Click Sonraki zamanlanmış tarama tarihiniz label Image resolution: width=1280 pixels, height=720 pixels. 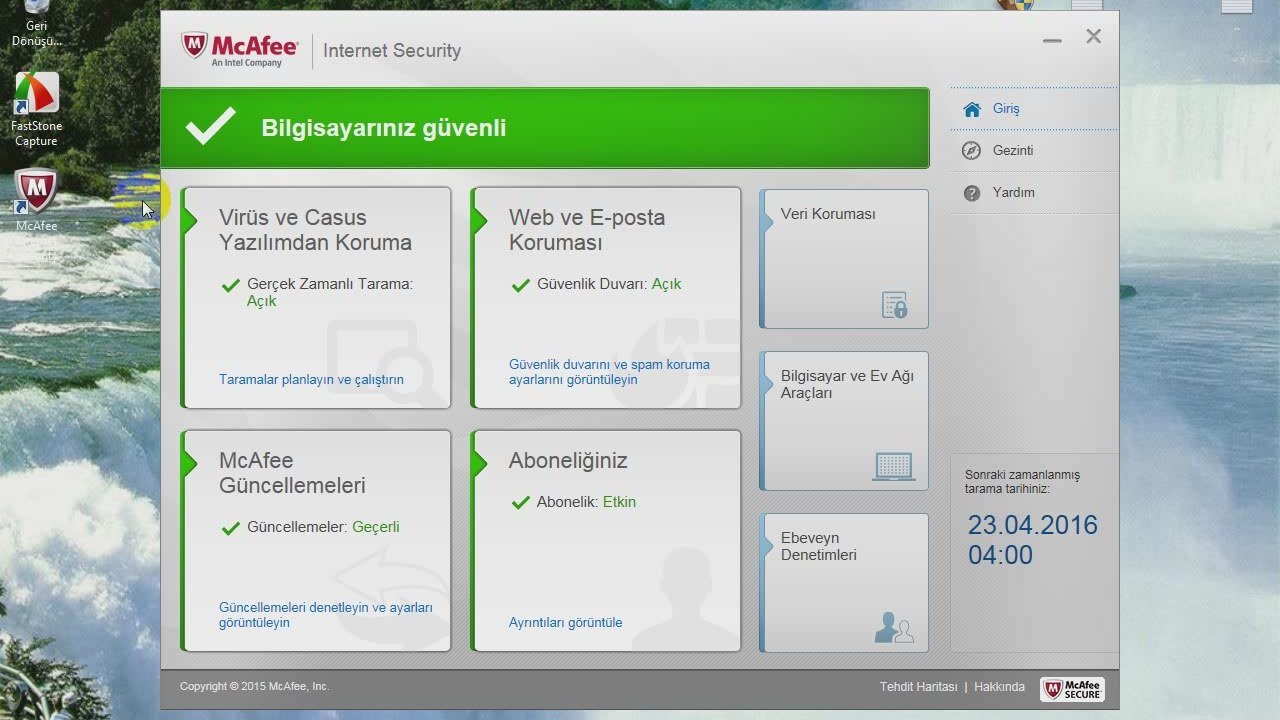click(x=1022, y=482)
